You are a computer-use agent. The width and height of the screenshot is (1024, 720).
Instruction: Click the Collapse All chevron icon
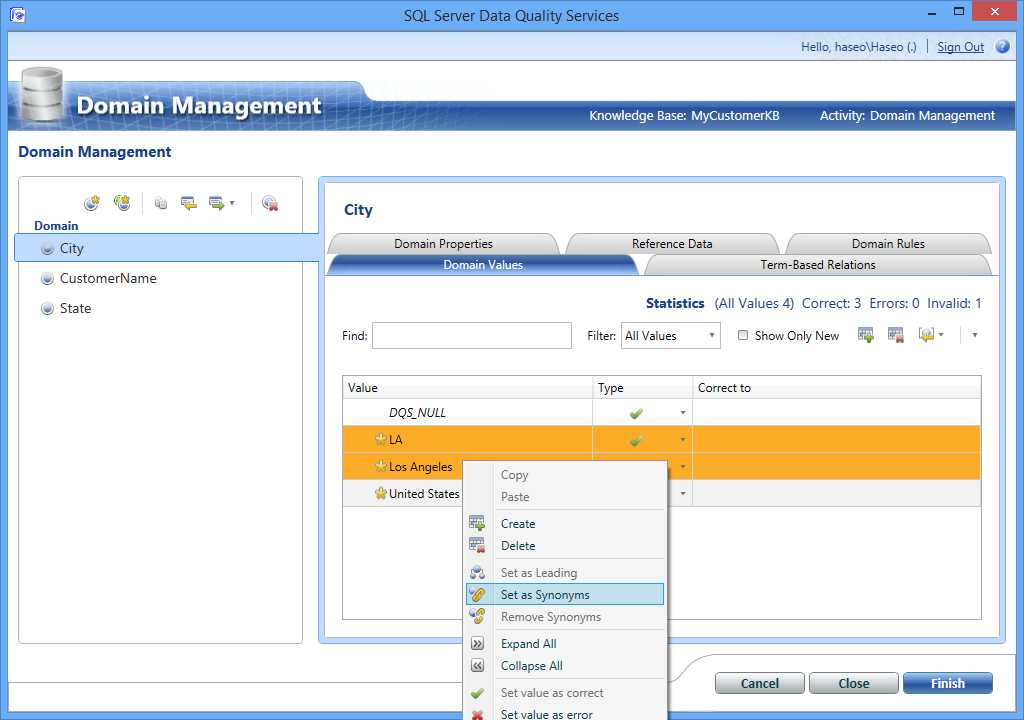pos(477,666)
